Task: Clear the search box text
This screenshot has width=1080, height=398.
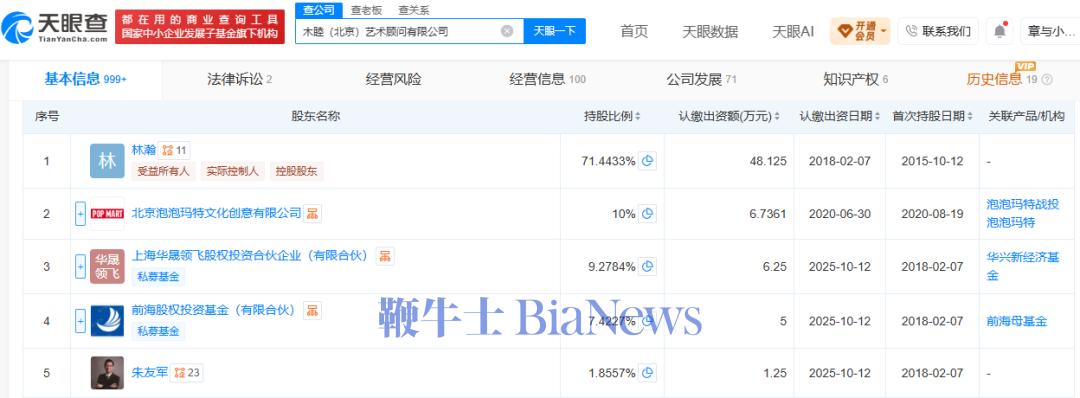Action: (507, 31)
